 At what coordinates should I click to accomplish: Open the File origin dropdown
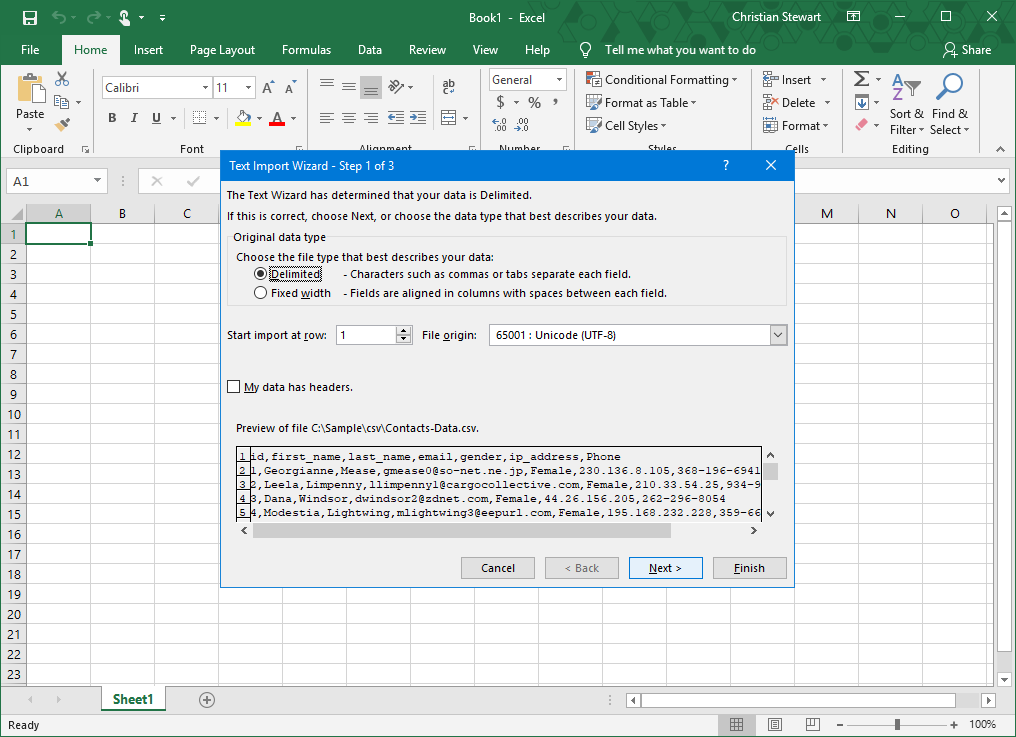click(778, 335)
